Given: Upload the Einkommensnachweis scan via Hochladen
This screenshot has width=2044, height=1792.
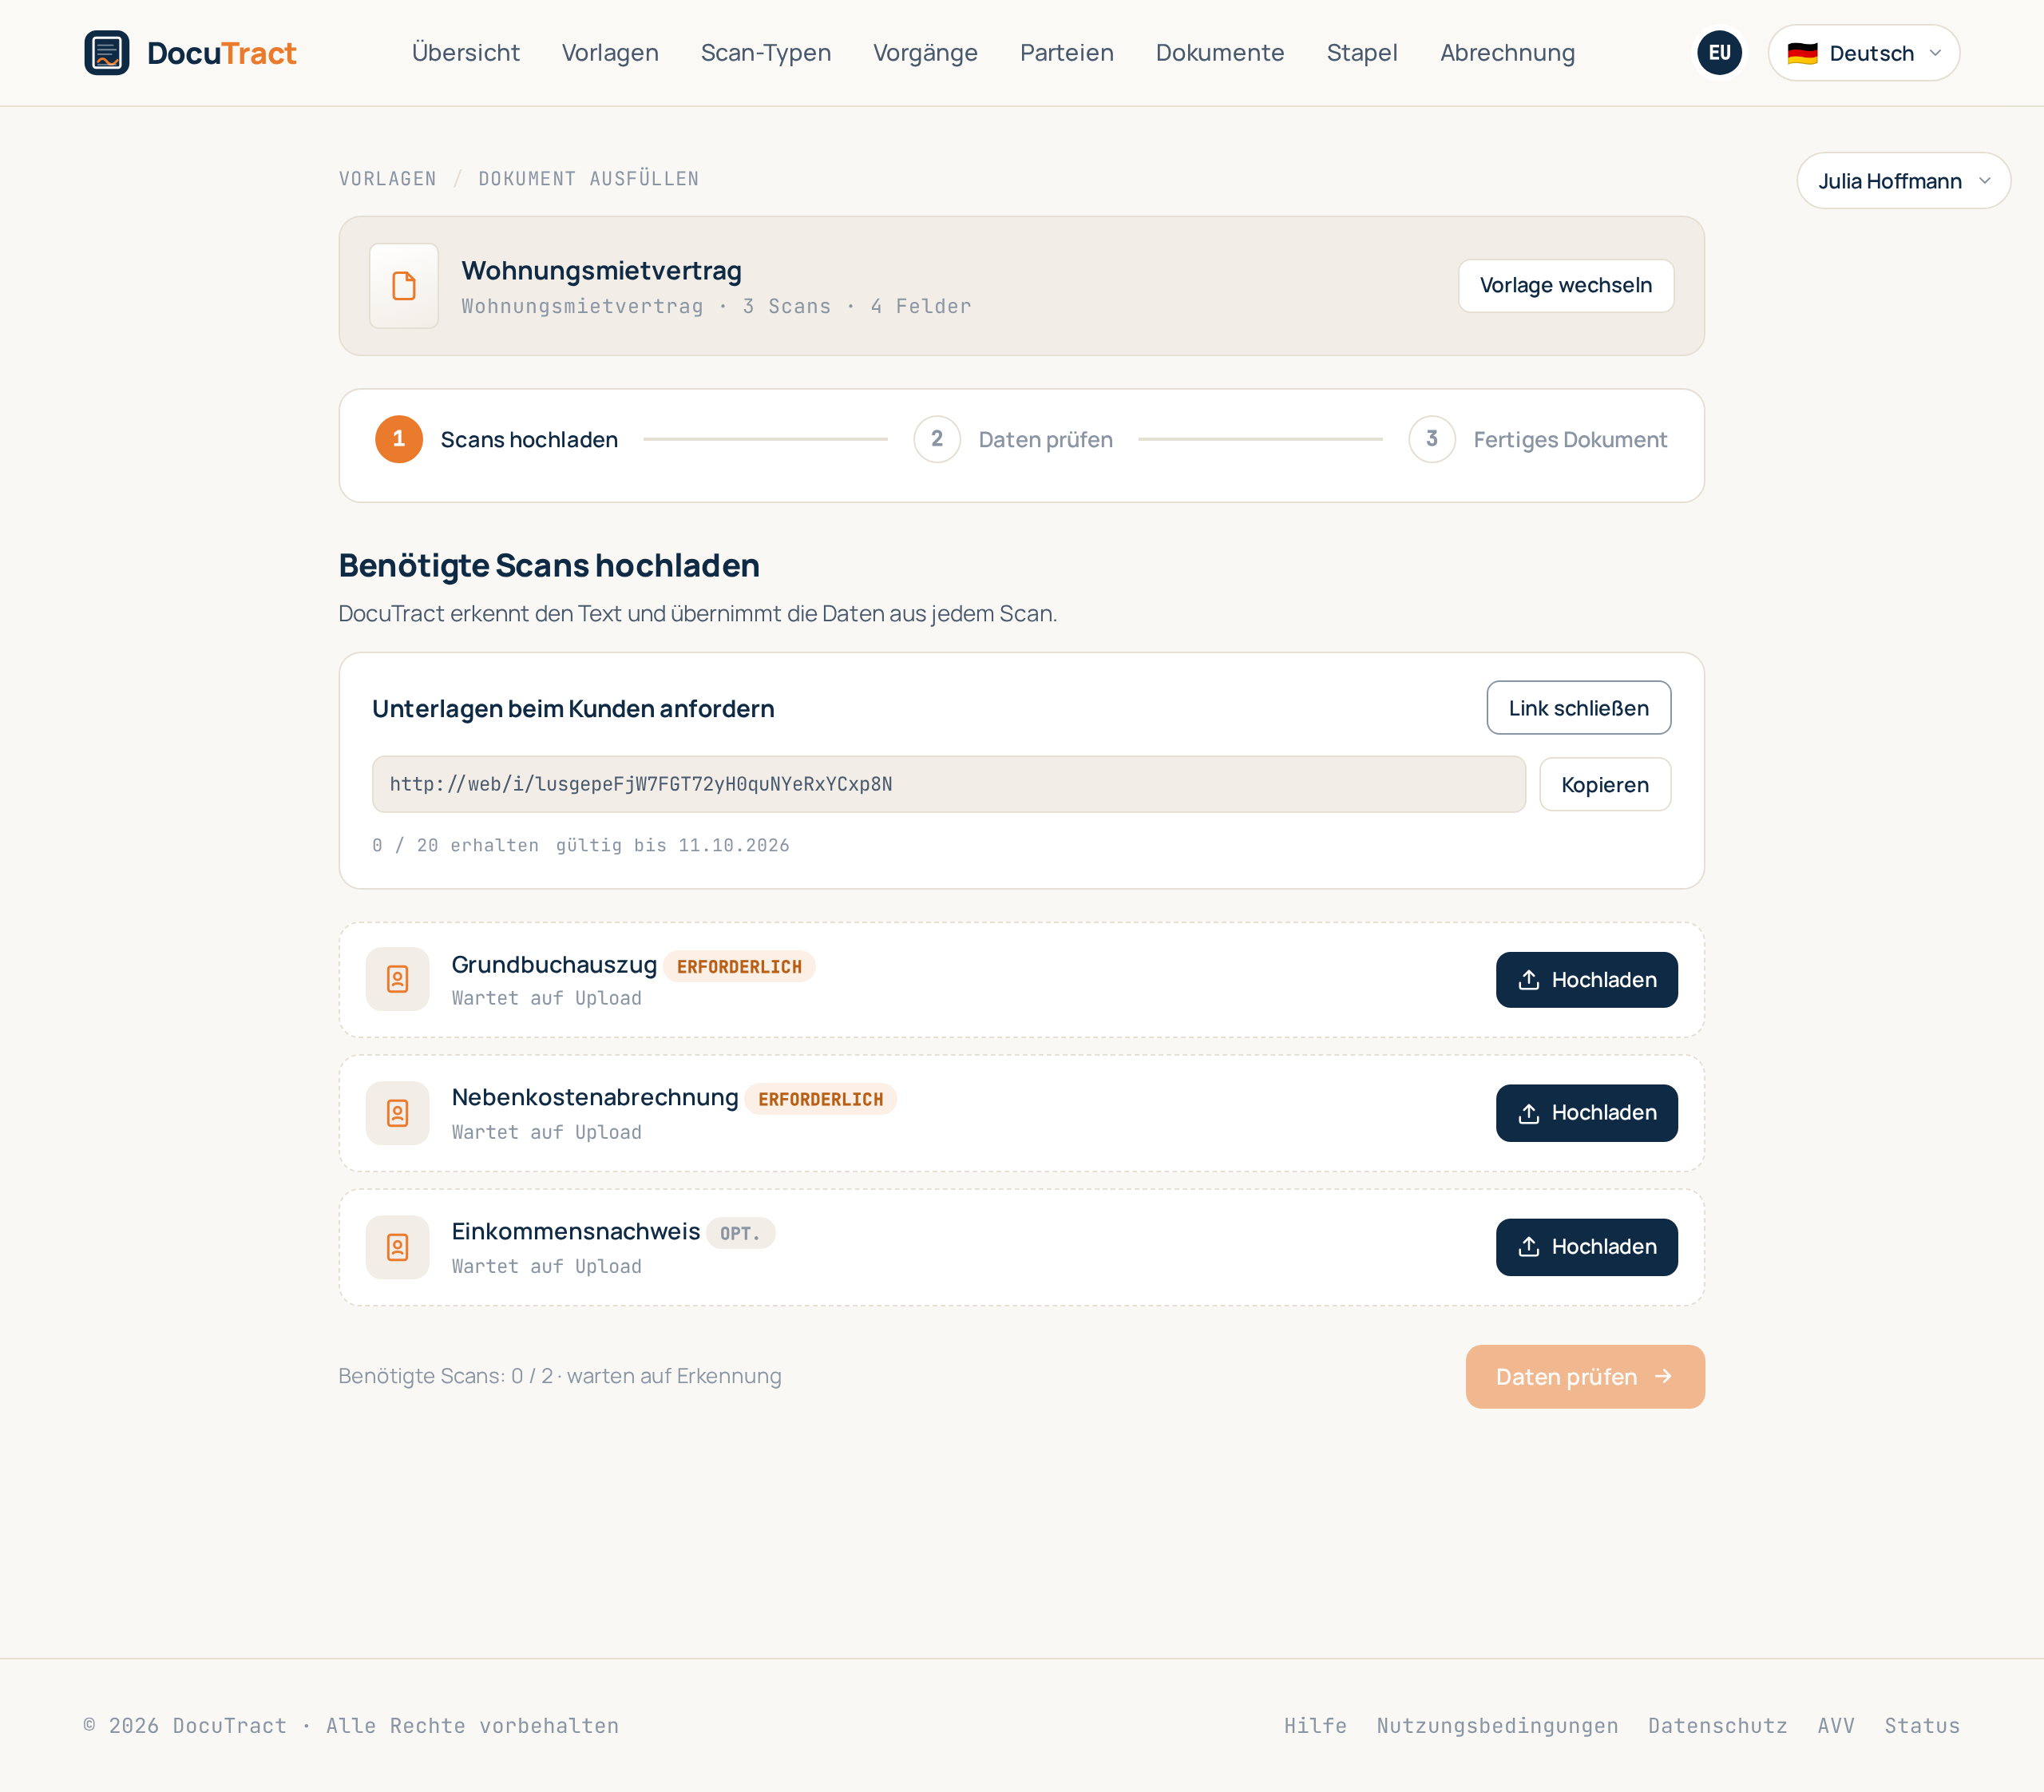Looking at the screenshot, I should click(x=1586, y=1247).
